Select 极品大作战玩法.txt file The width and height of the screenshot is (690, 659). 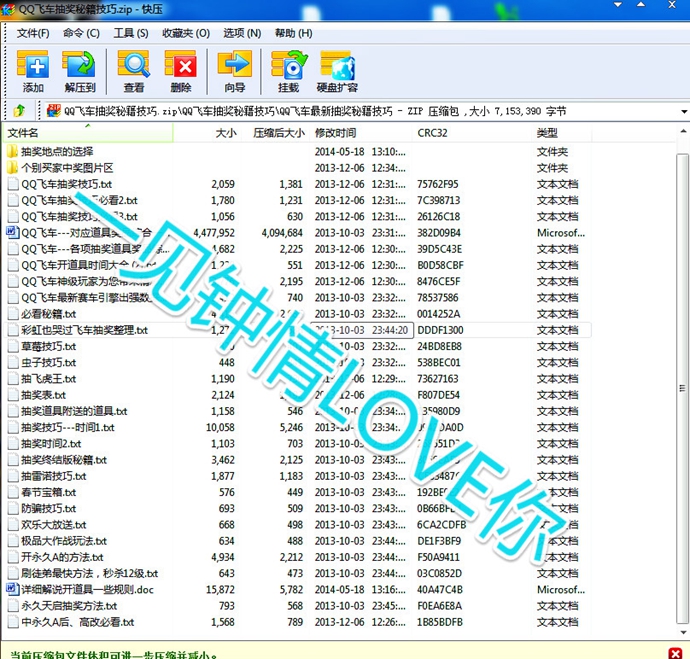coord(64,541)
